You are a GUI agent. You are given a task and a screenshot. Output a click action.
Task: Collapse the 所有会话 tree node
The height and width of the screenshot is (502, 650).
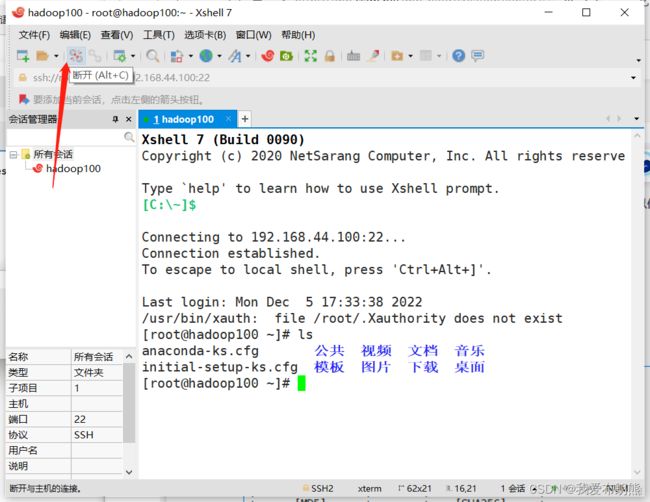[x=13, y=155]
